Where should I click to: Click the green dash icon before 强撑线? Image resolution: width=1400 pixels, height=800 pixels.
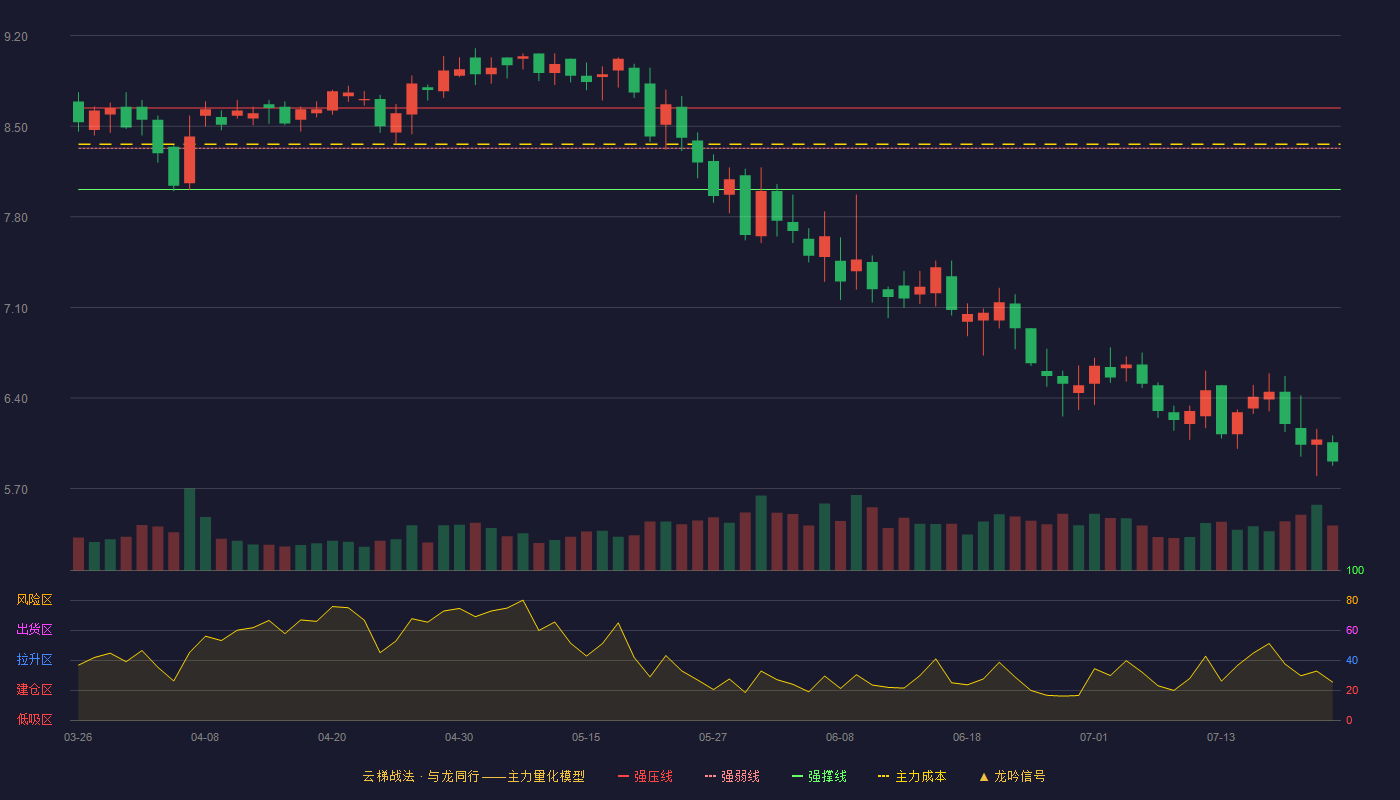click(797, 776)
